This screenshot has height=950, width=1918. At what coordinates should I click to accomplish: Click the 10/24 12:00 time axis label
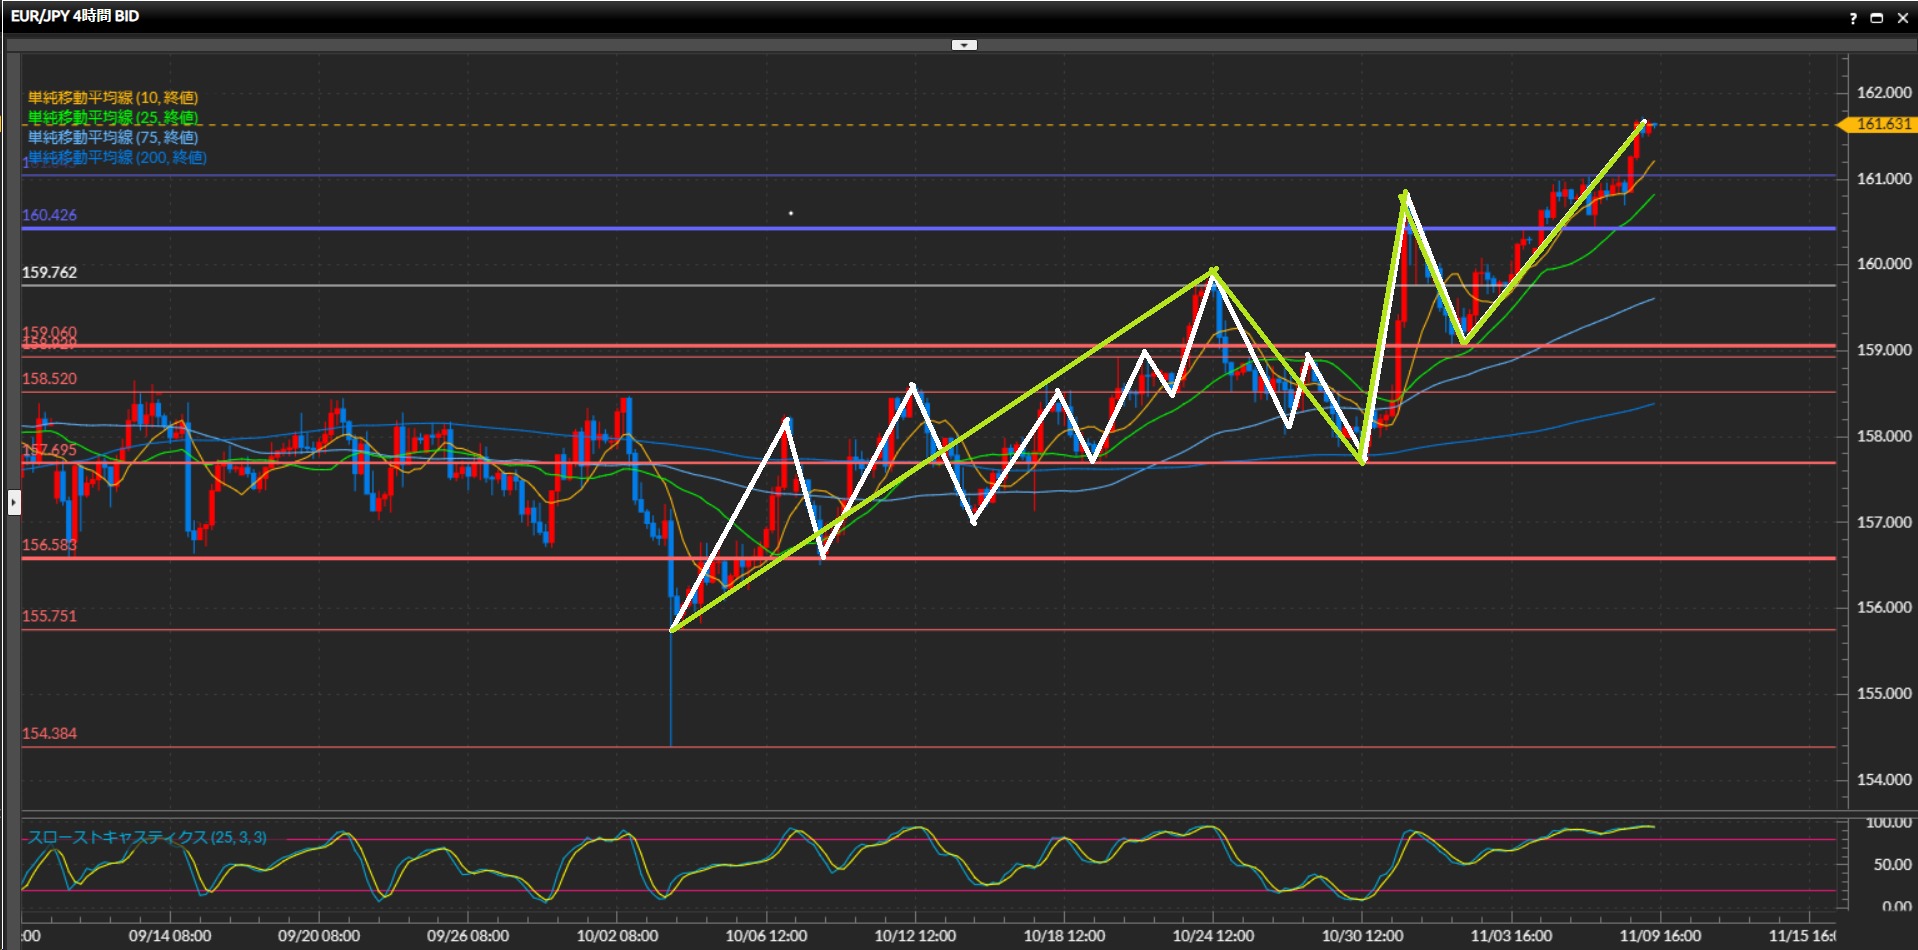click(1213, 936)
